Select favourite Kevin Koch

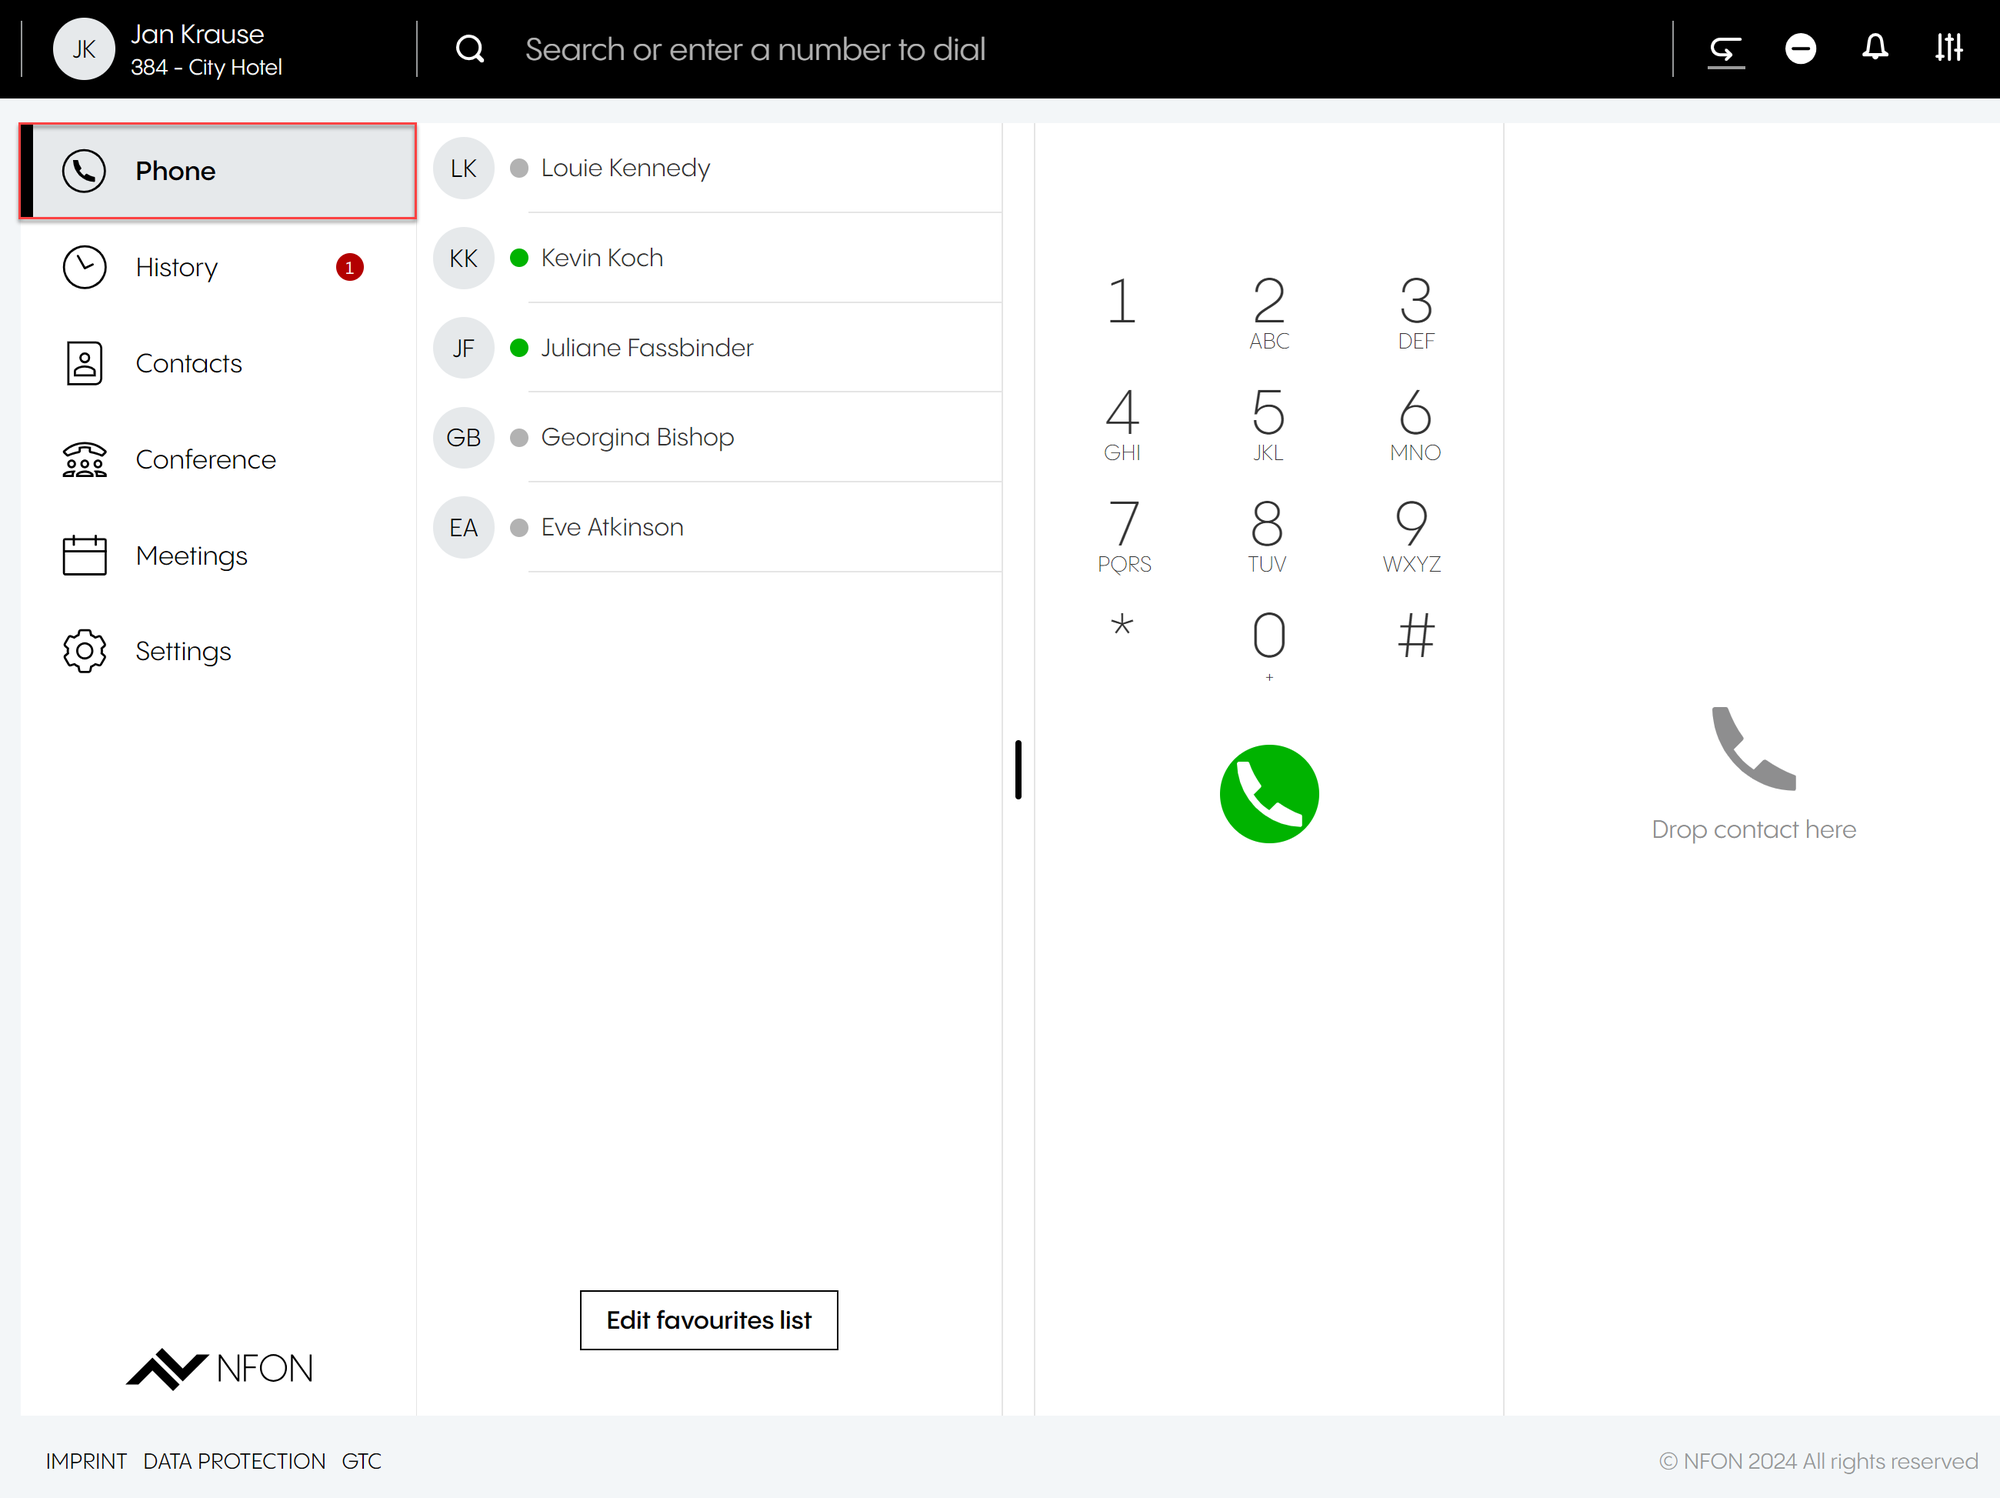tap(602, 258)
